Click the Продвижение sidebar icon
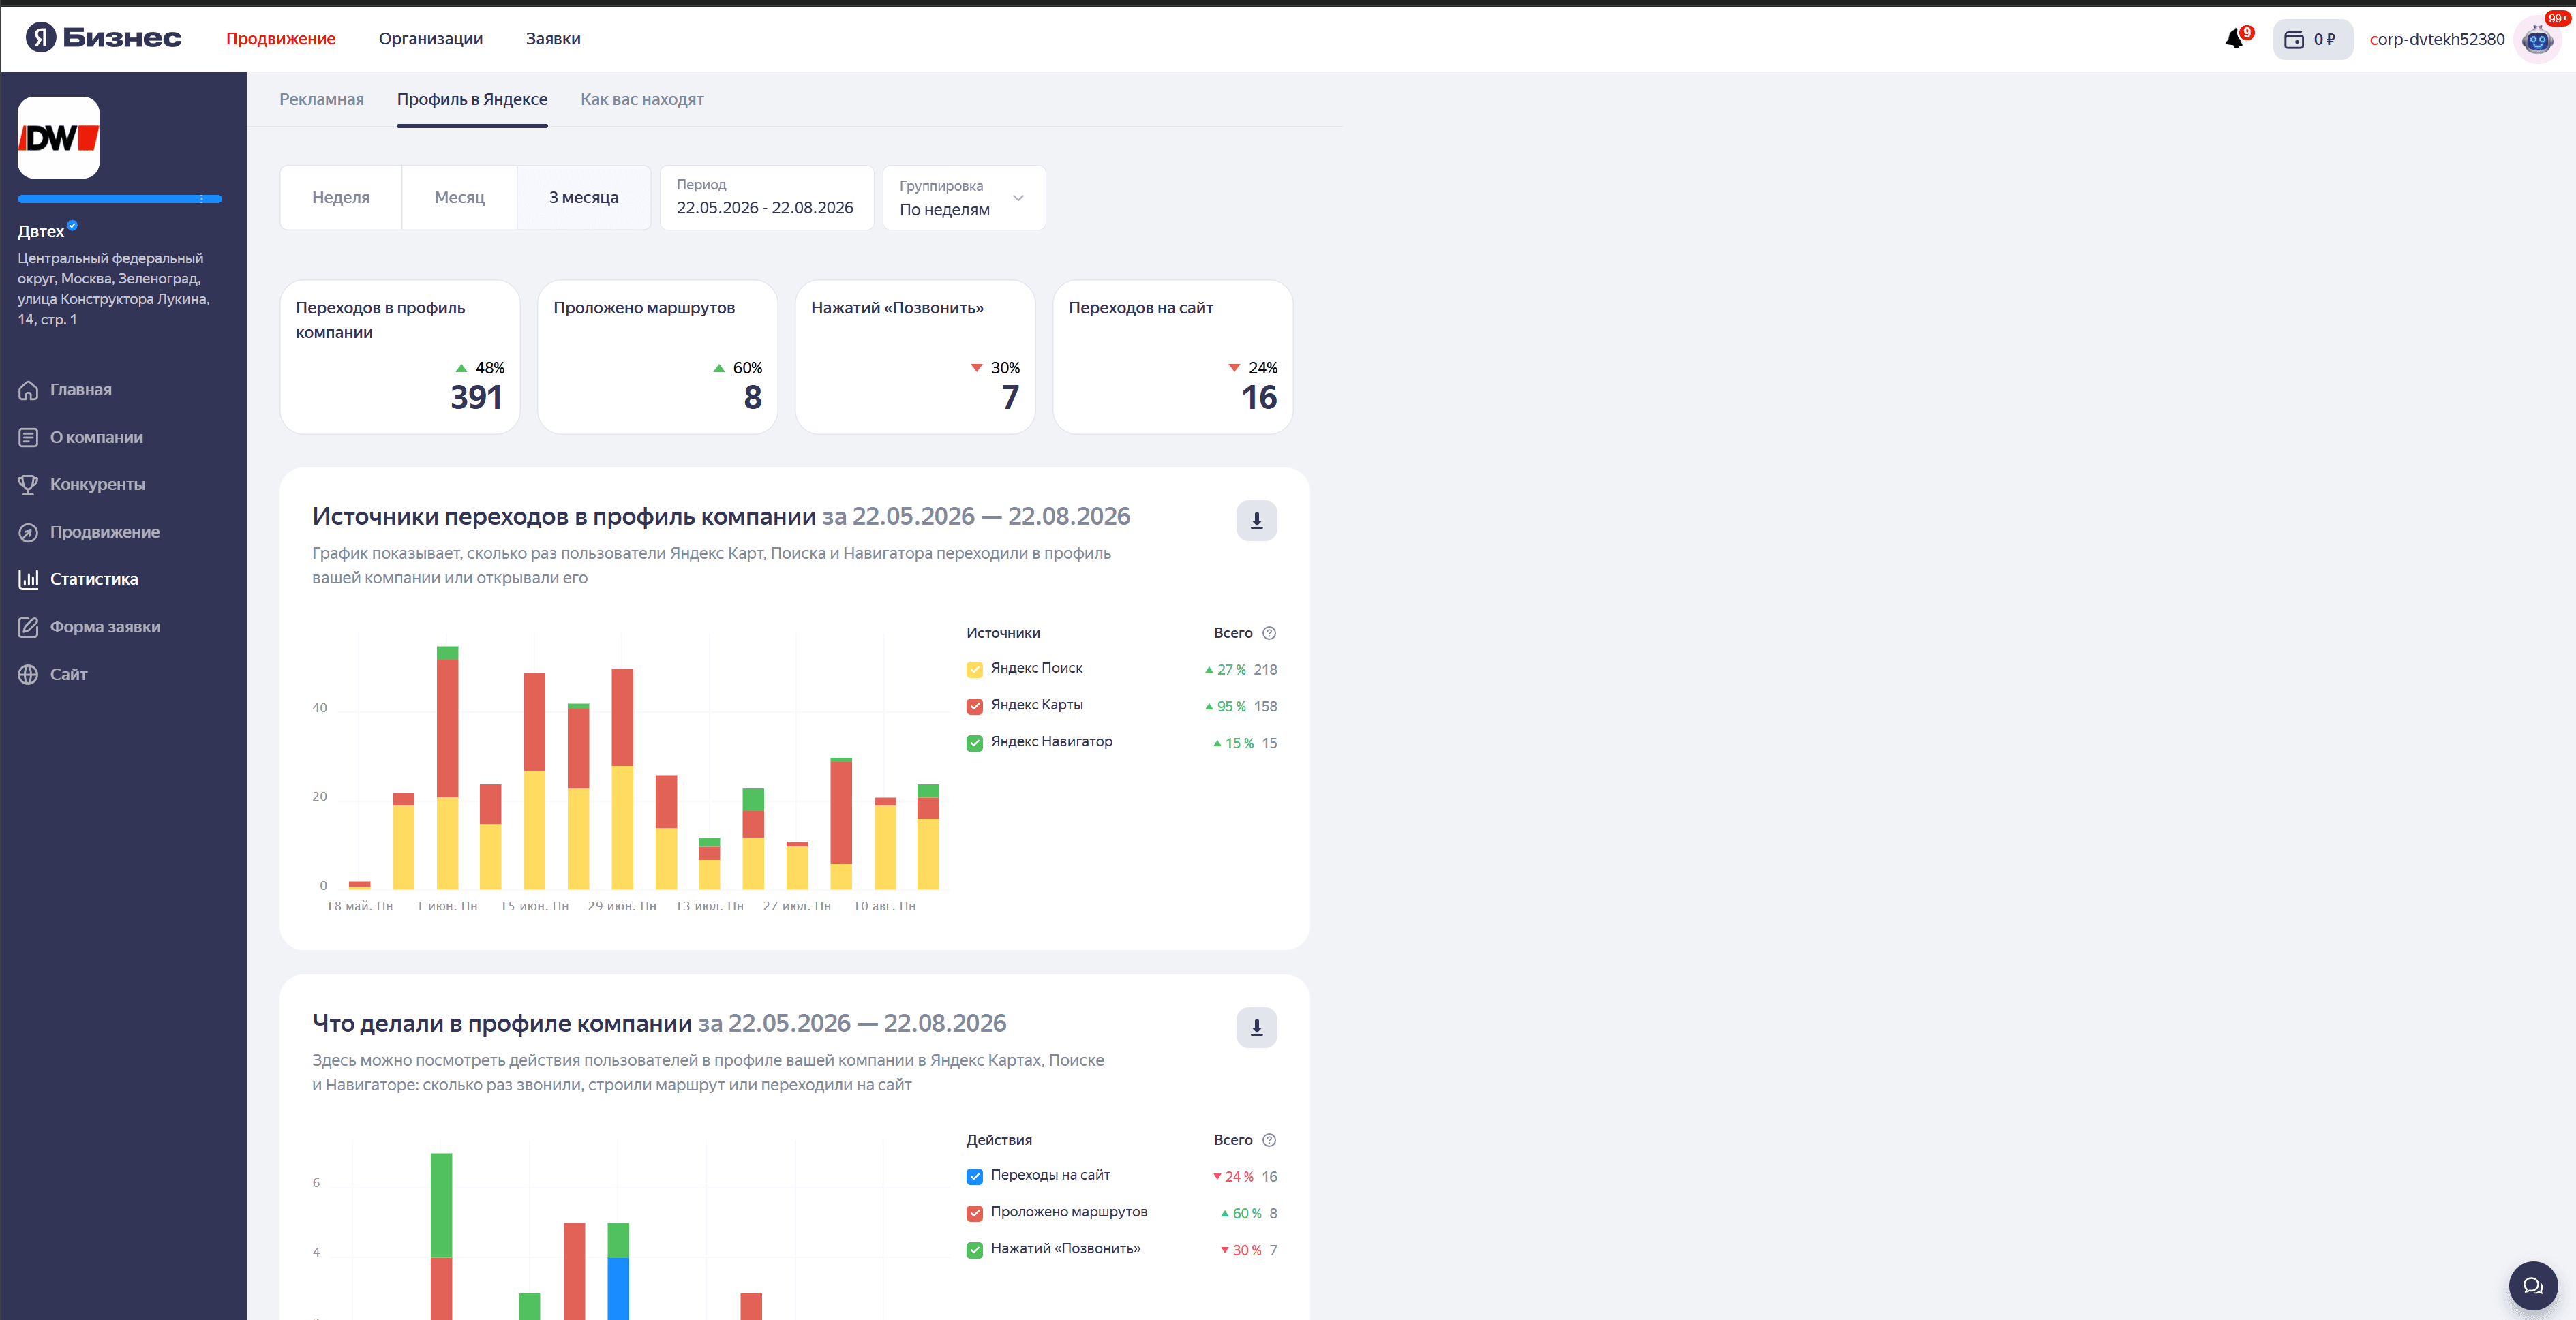This screenshot has width=2576, height=1320. tap(28, 532)
